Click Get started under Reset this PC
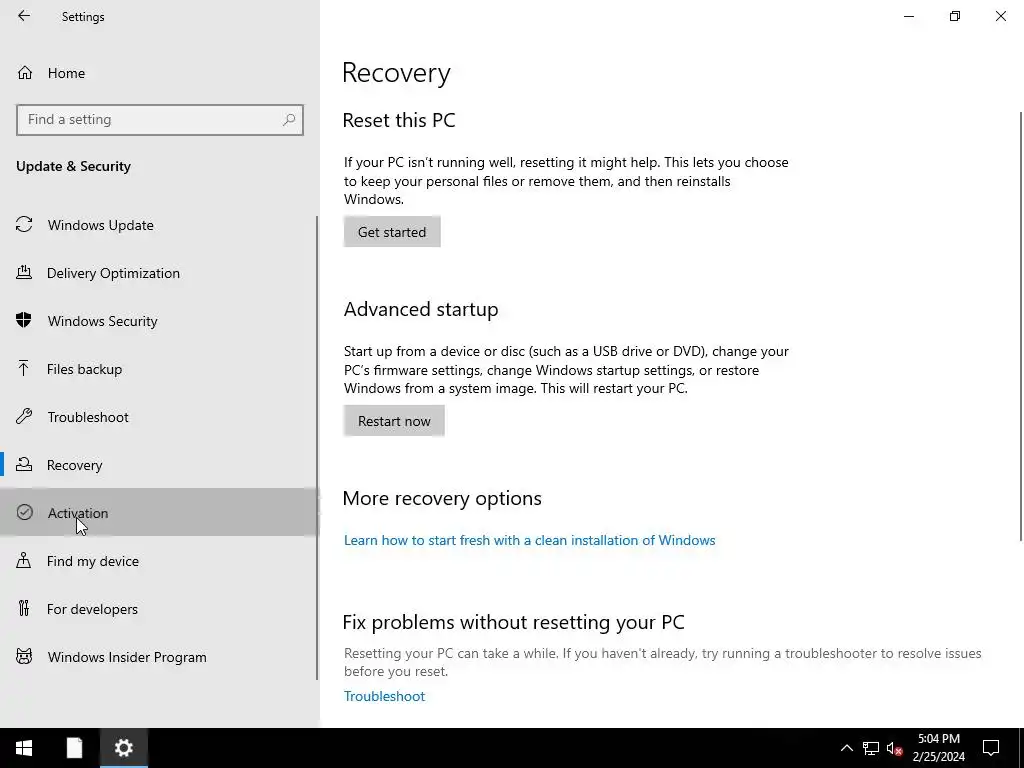Screen dimensions: 1024x768 tap(392, 232)
